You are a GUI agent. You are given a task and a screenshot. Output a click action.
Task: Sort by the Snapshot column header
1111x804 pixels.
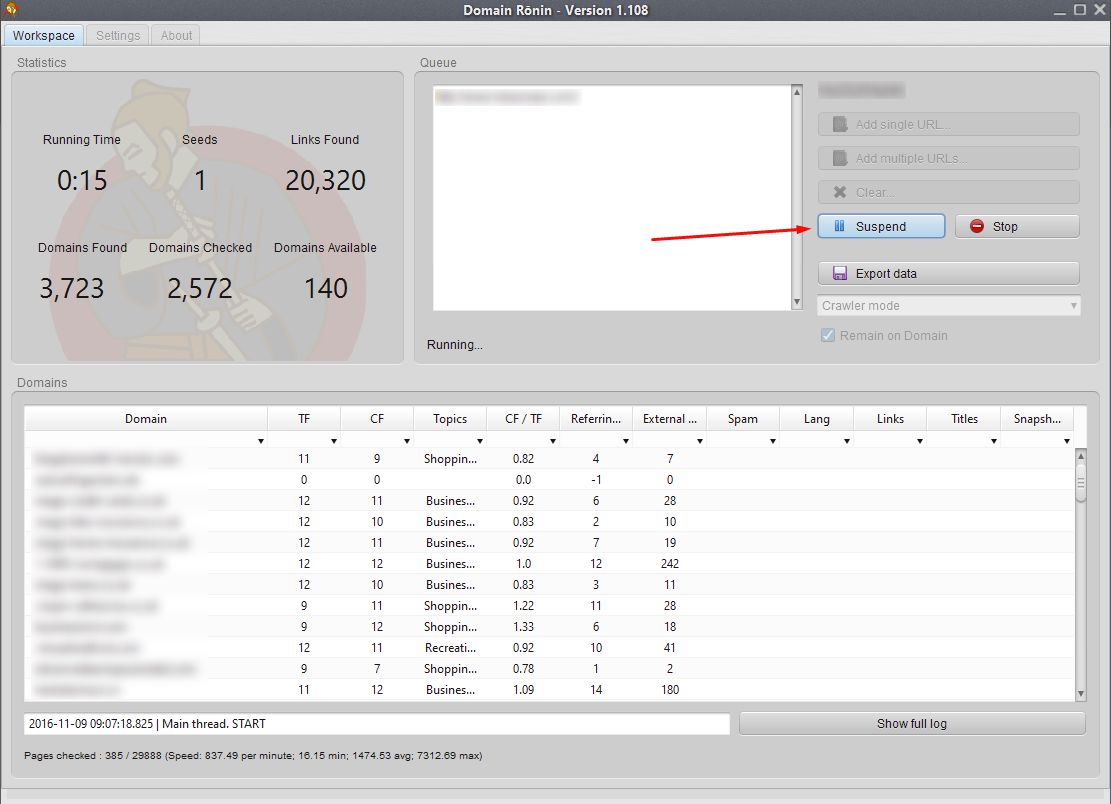click(1037, 419)
